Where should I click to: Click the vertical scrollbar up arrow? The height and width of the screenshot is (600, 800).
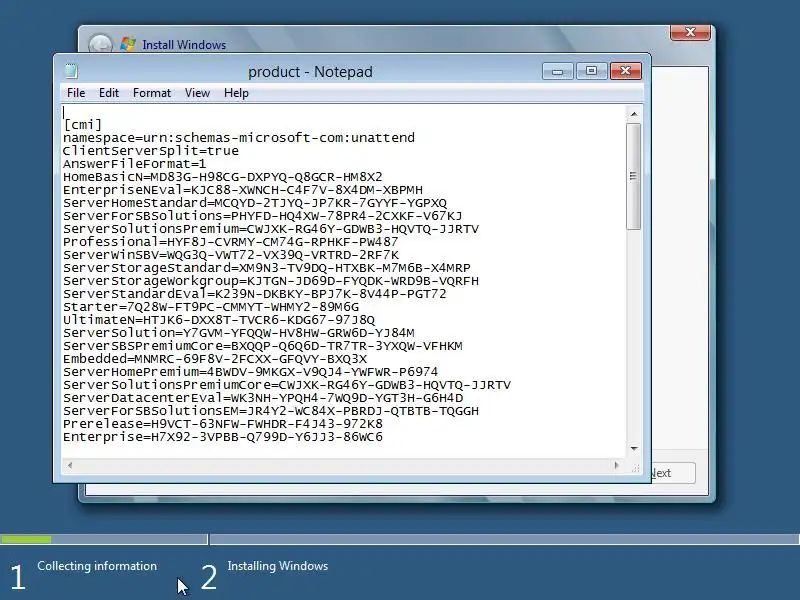634,114
